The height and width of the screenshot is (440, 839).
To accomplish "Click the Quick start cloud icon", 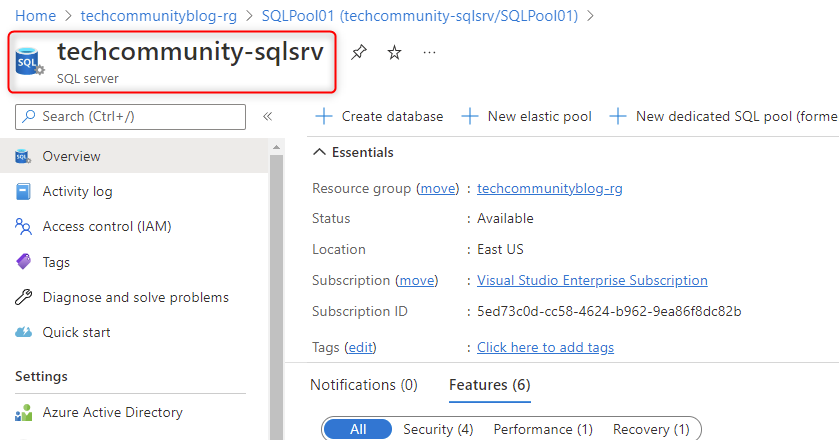I will tap(23, 332).
